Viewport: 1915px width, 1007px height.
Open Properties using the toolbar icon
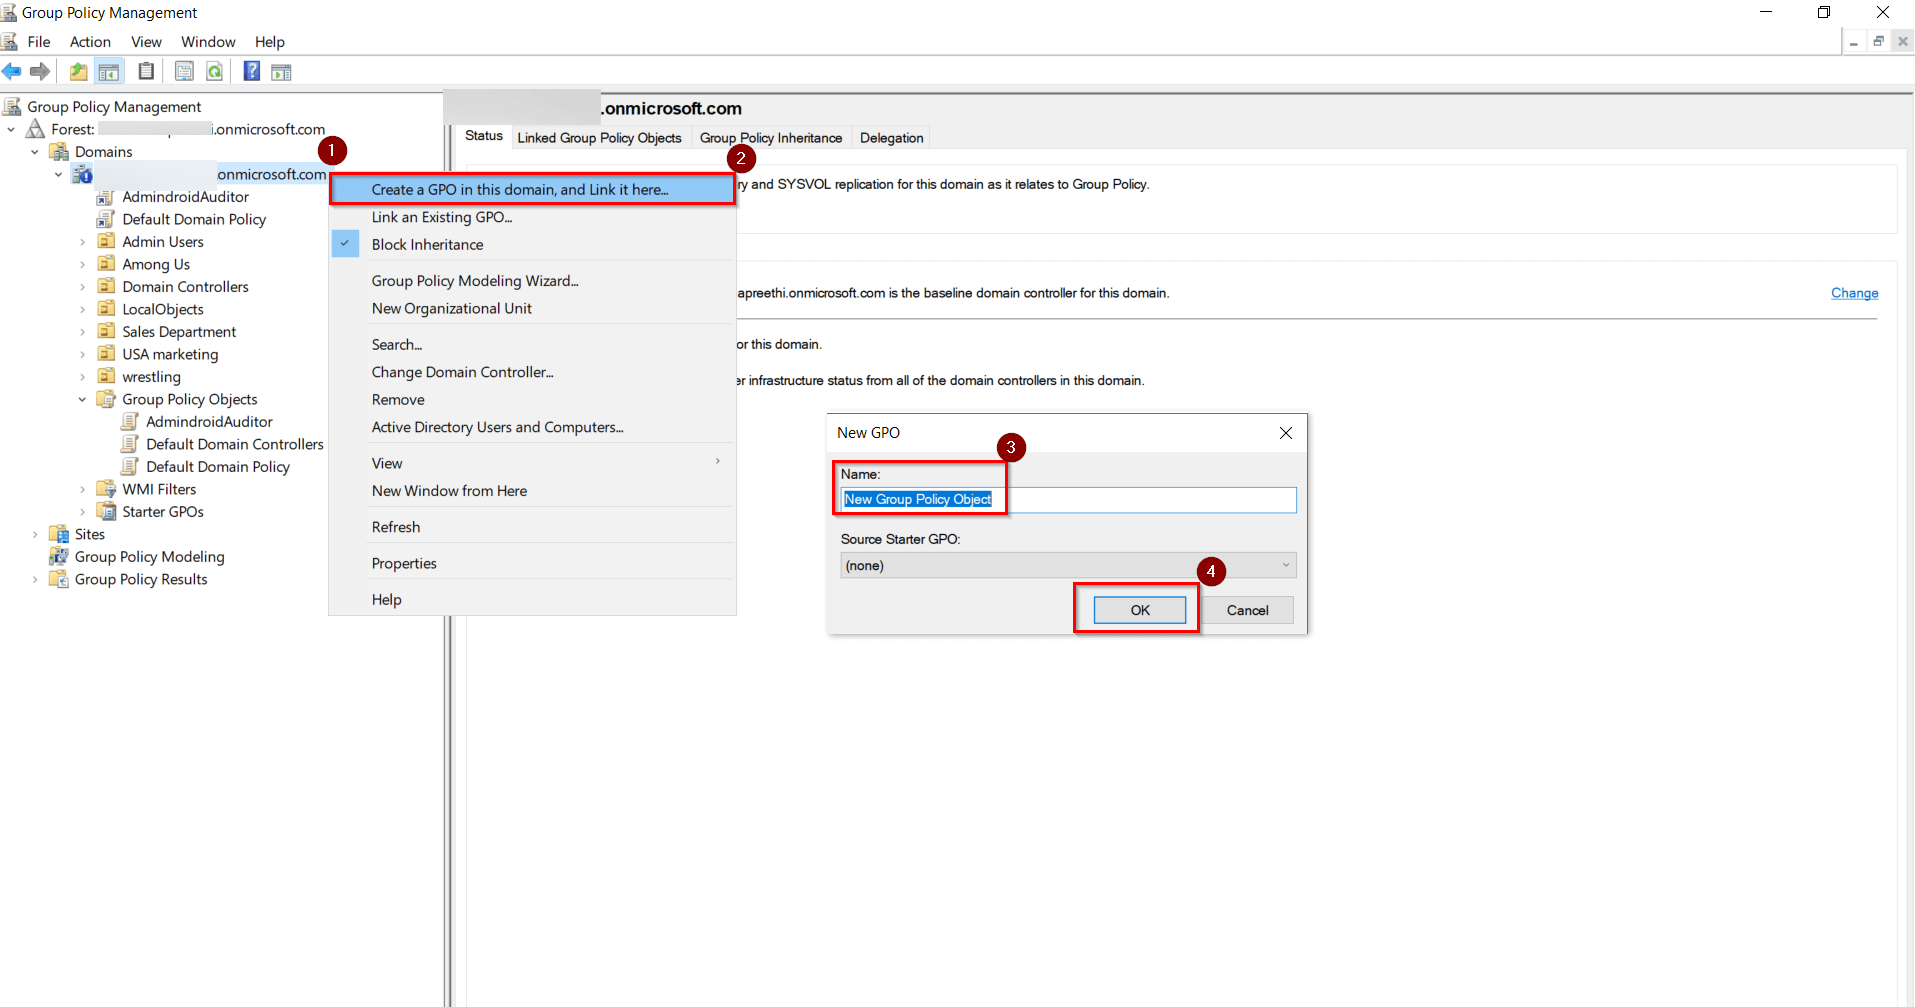coord(184,71)
